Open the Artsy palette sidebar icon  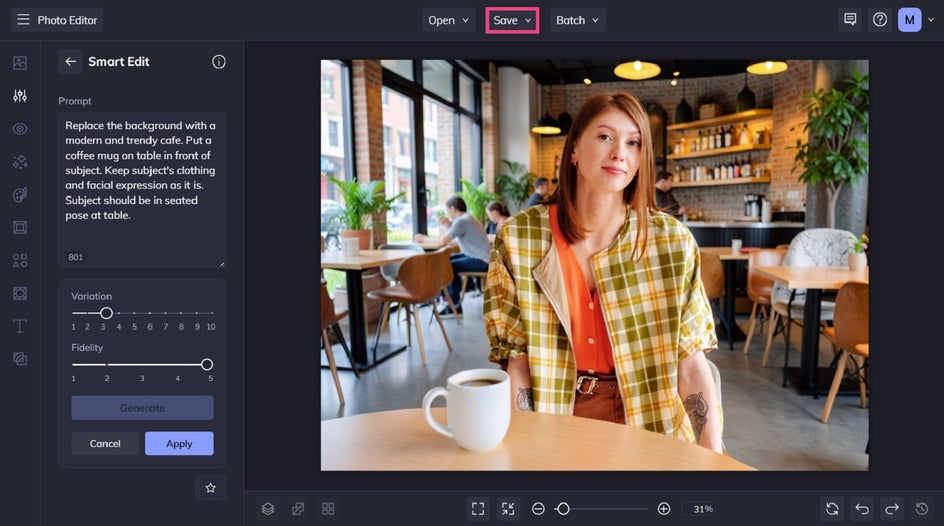pyautogui.click(x=20, y=194)
